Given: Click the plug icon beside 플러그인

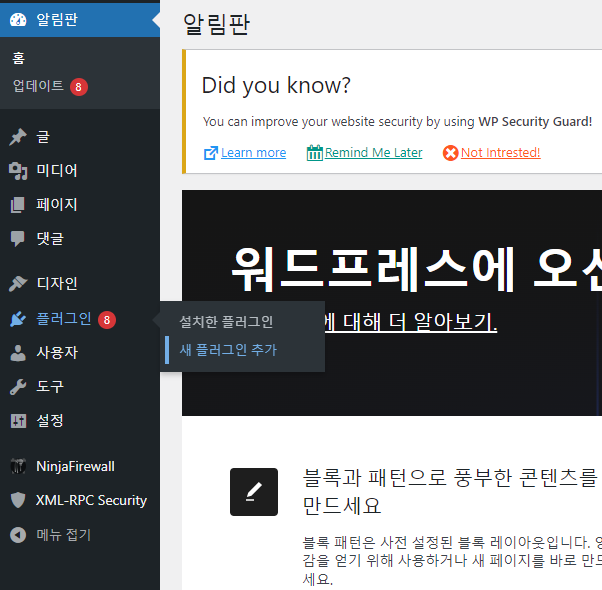Looking at the screenshot, I should click(x=18, y=319).
